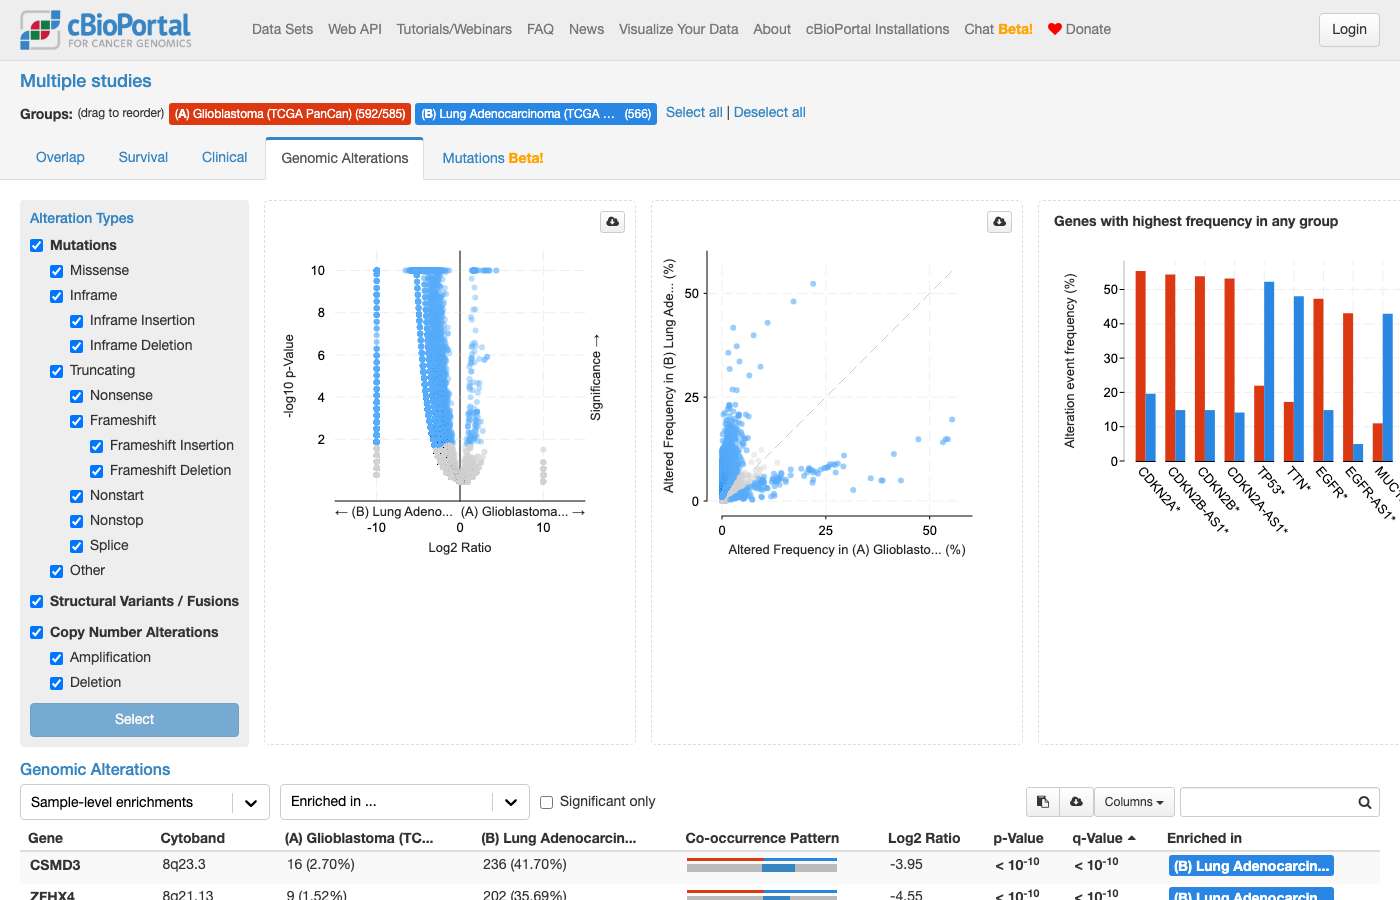Sort by q-Value column arrow
This screenshot has height=900, width=1400.
point(1131,838)
